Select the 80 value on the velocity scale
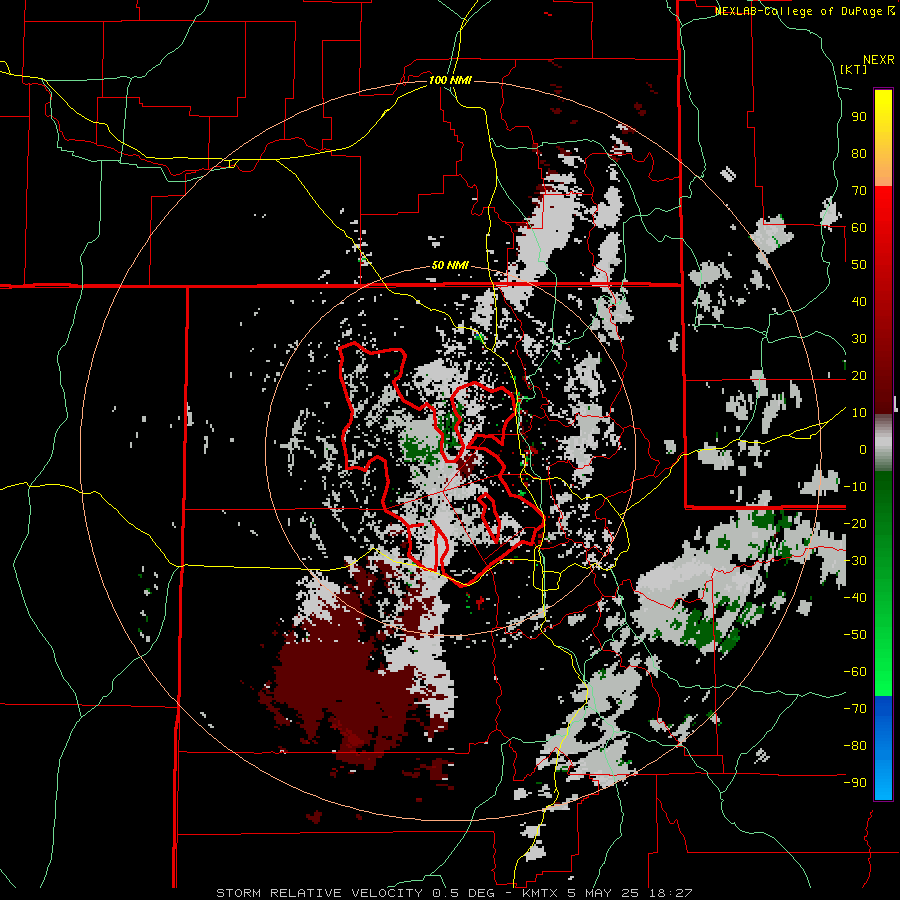This screenshot has height=900, width=900. coord(859,154)
